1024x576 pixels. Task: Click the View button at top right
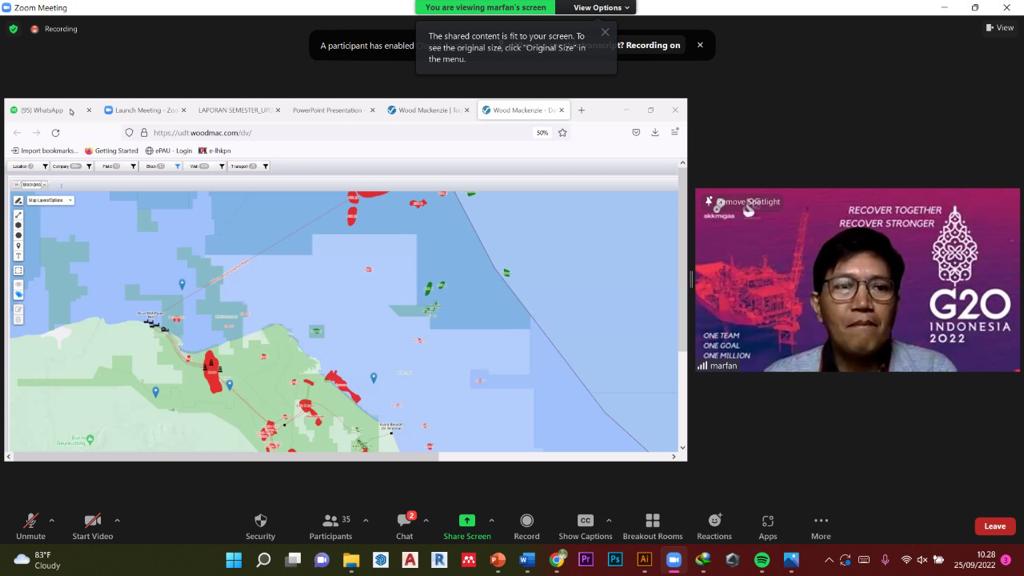[x=1000, y=28]
